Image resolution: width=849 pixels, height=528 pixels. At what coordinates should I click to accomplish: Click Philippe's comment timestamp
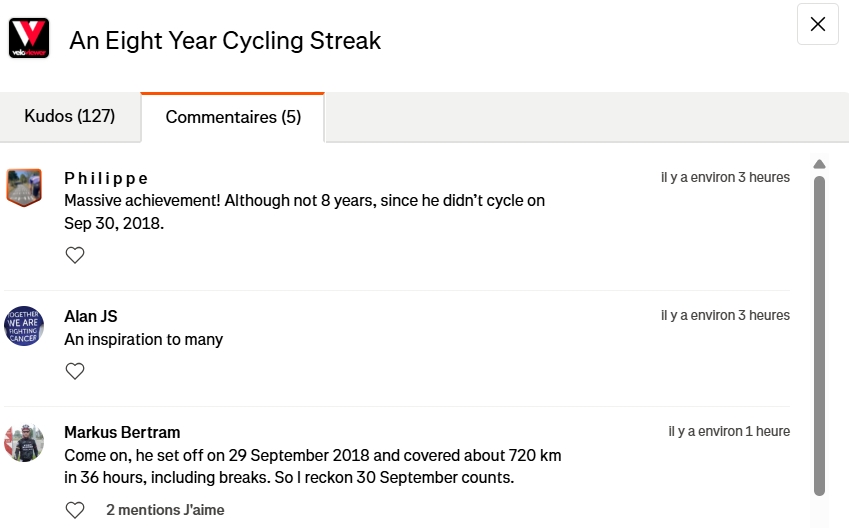pos(725,177)
